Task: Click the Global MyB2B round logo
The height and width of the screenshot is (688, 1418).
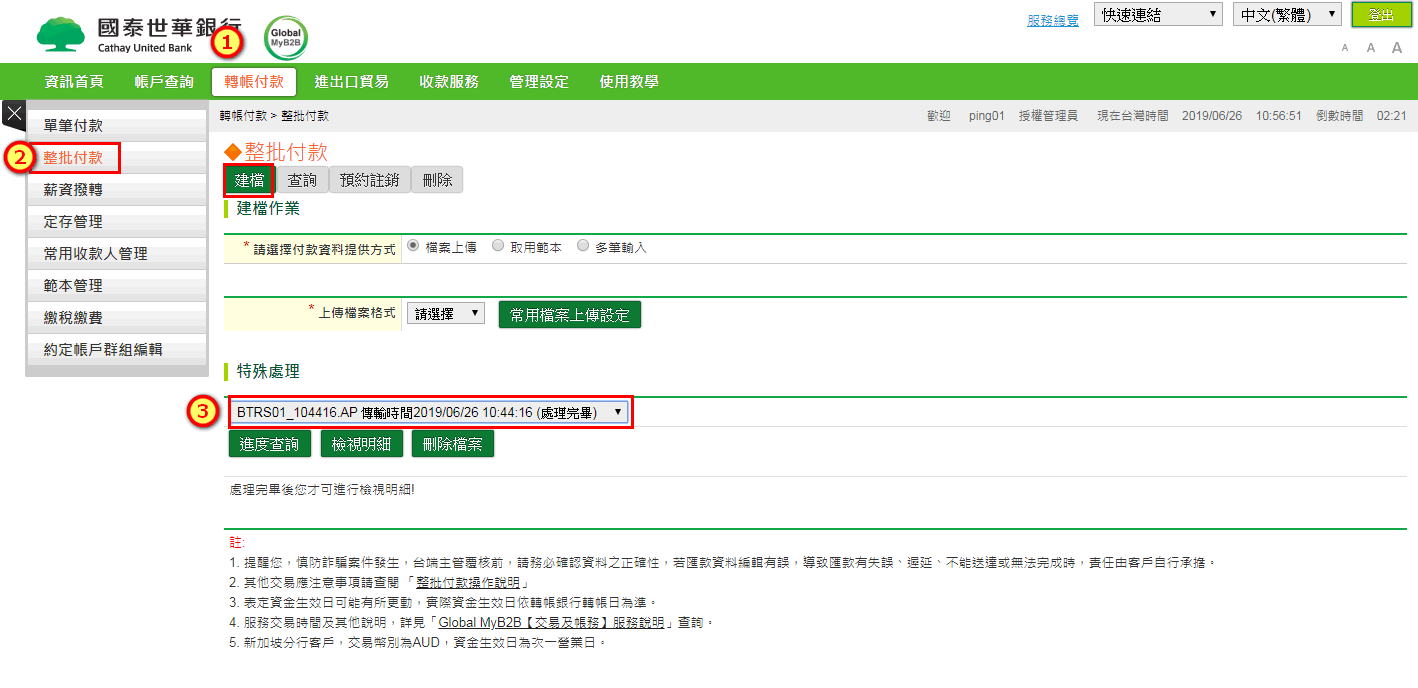Action: tap(286, 38)
